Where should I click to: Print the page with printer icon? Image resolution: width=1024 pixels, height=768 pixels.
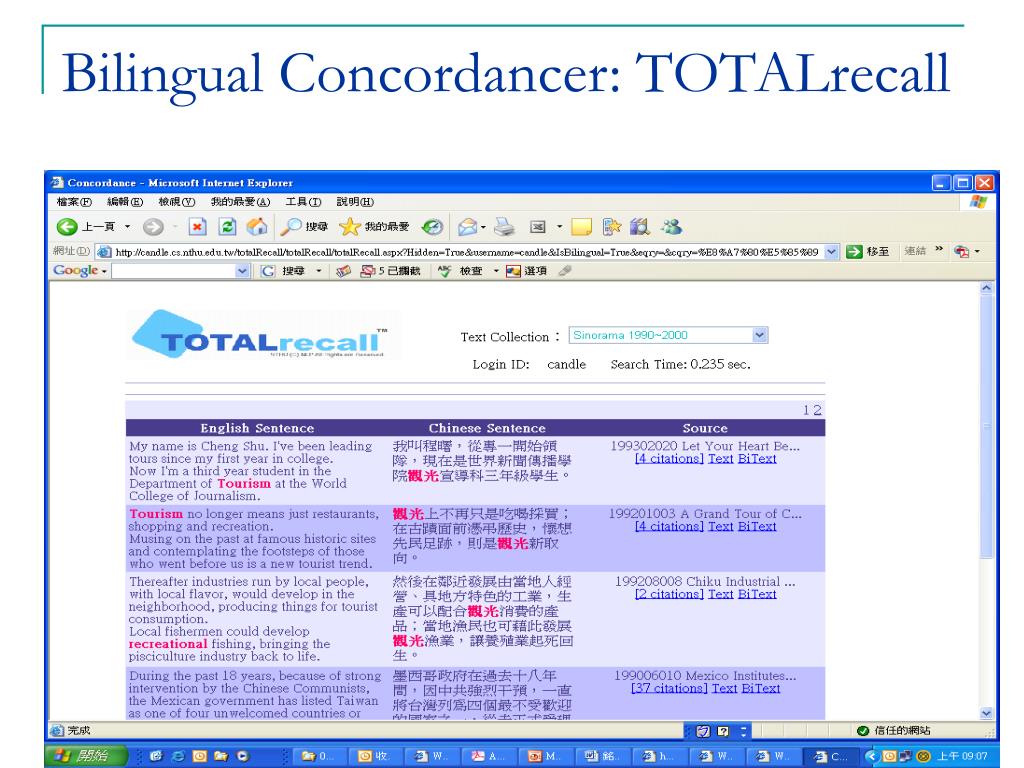(504, 227)
